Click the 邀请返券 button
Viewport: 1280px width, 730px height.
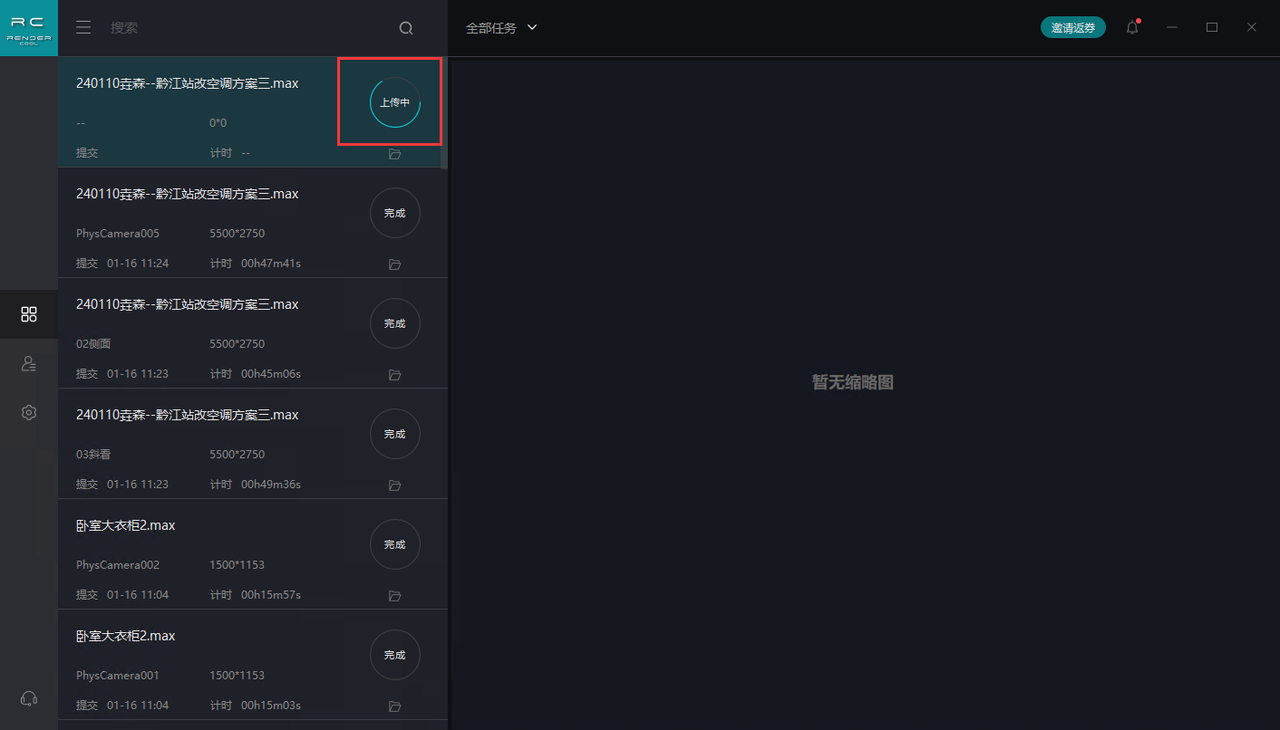click(x=1072, y=28)
